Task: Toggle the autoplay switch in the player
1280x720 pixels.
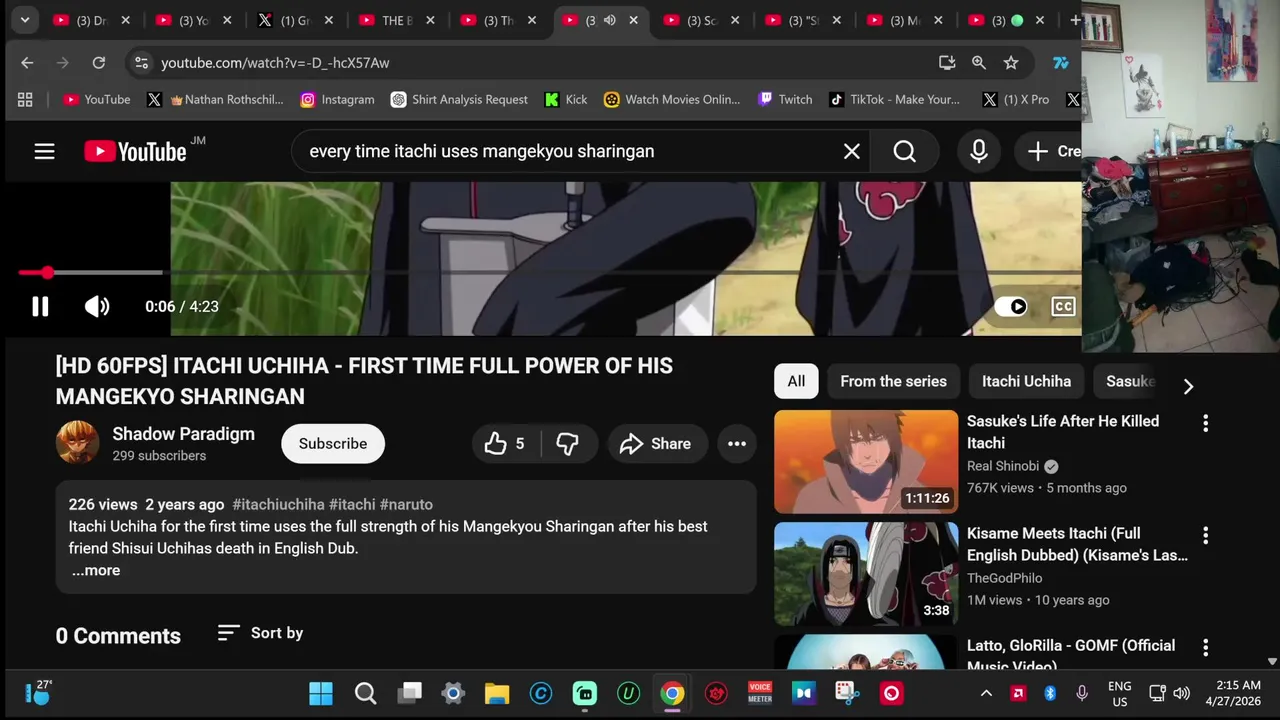Action: tap(1011, 307)
